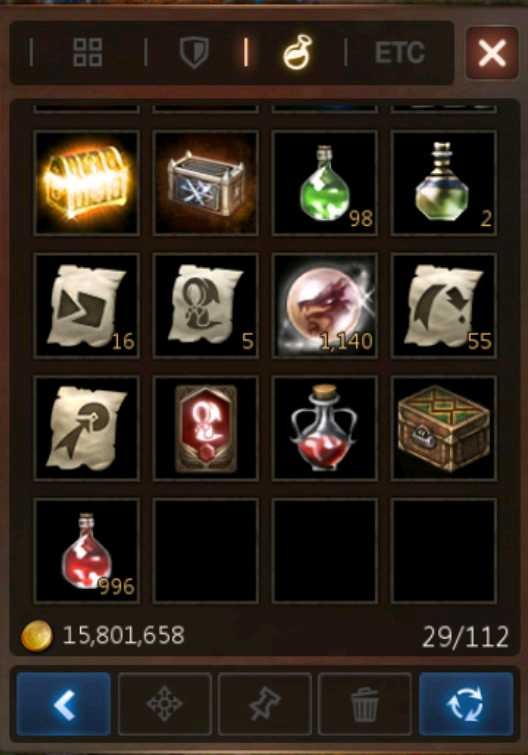The height and width of the screenshot is (755, 528).
Task: Select the scroll with 55 count
Action: pos(444,305)
